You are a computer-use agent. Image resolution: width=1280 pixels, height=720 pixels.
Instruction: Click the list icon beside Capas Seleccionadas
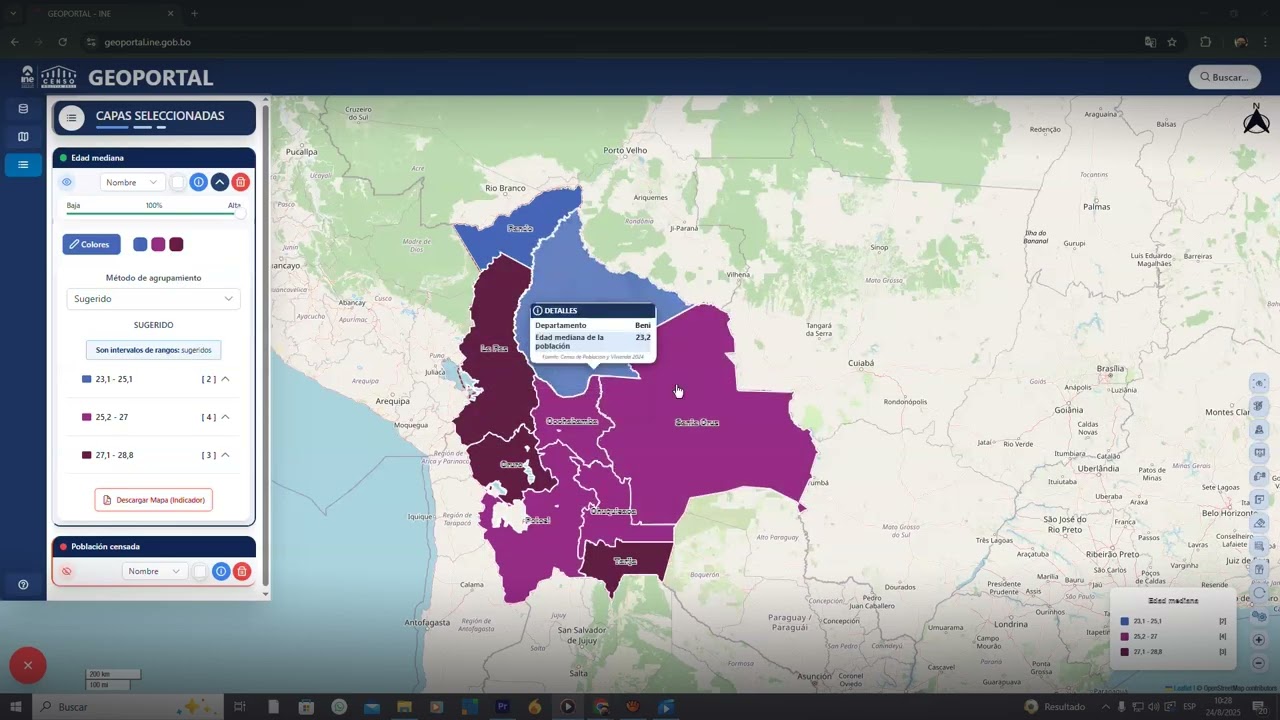71,118
